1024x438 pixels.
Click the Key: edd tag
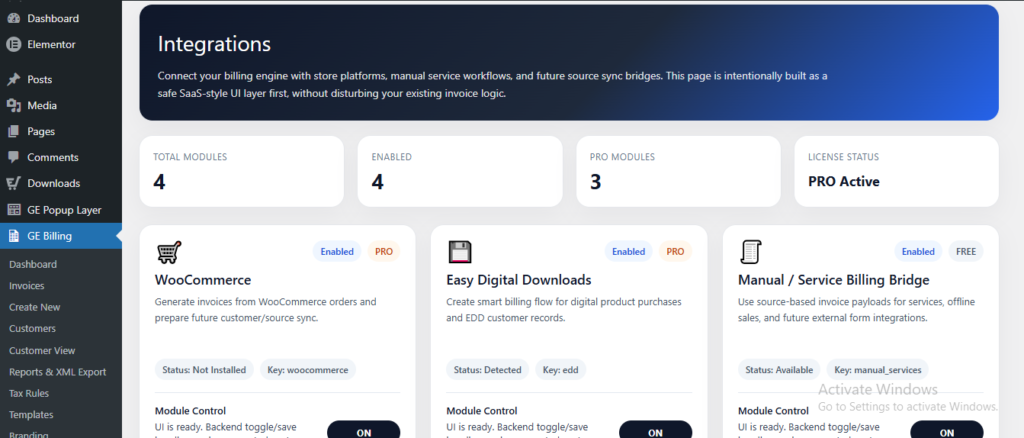click(x=561, y=369)
